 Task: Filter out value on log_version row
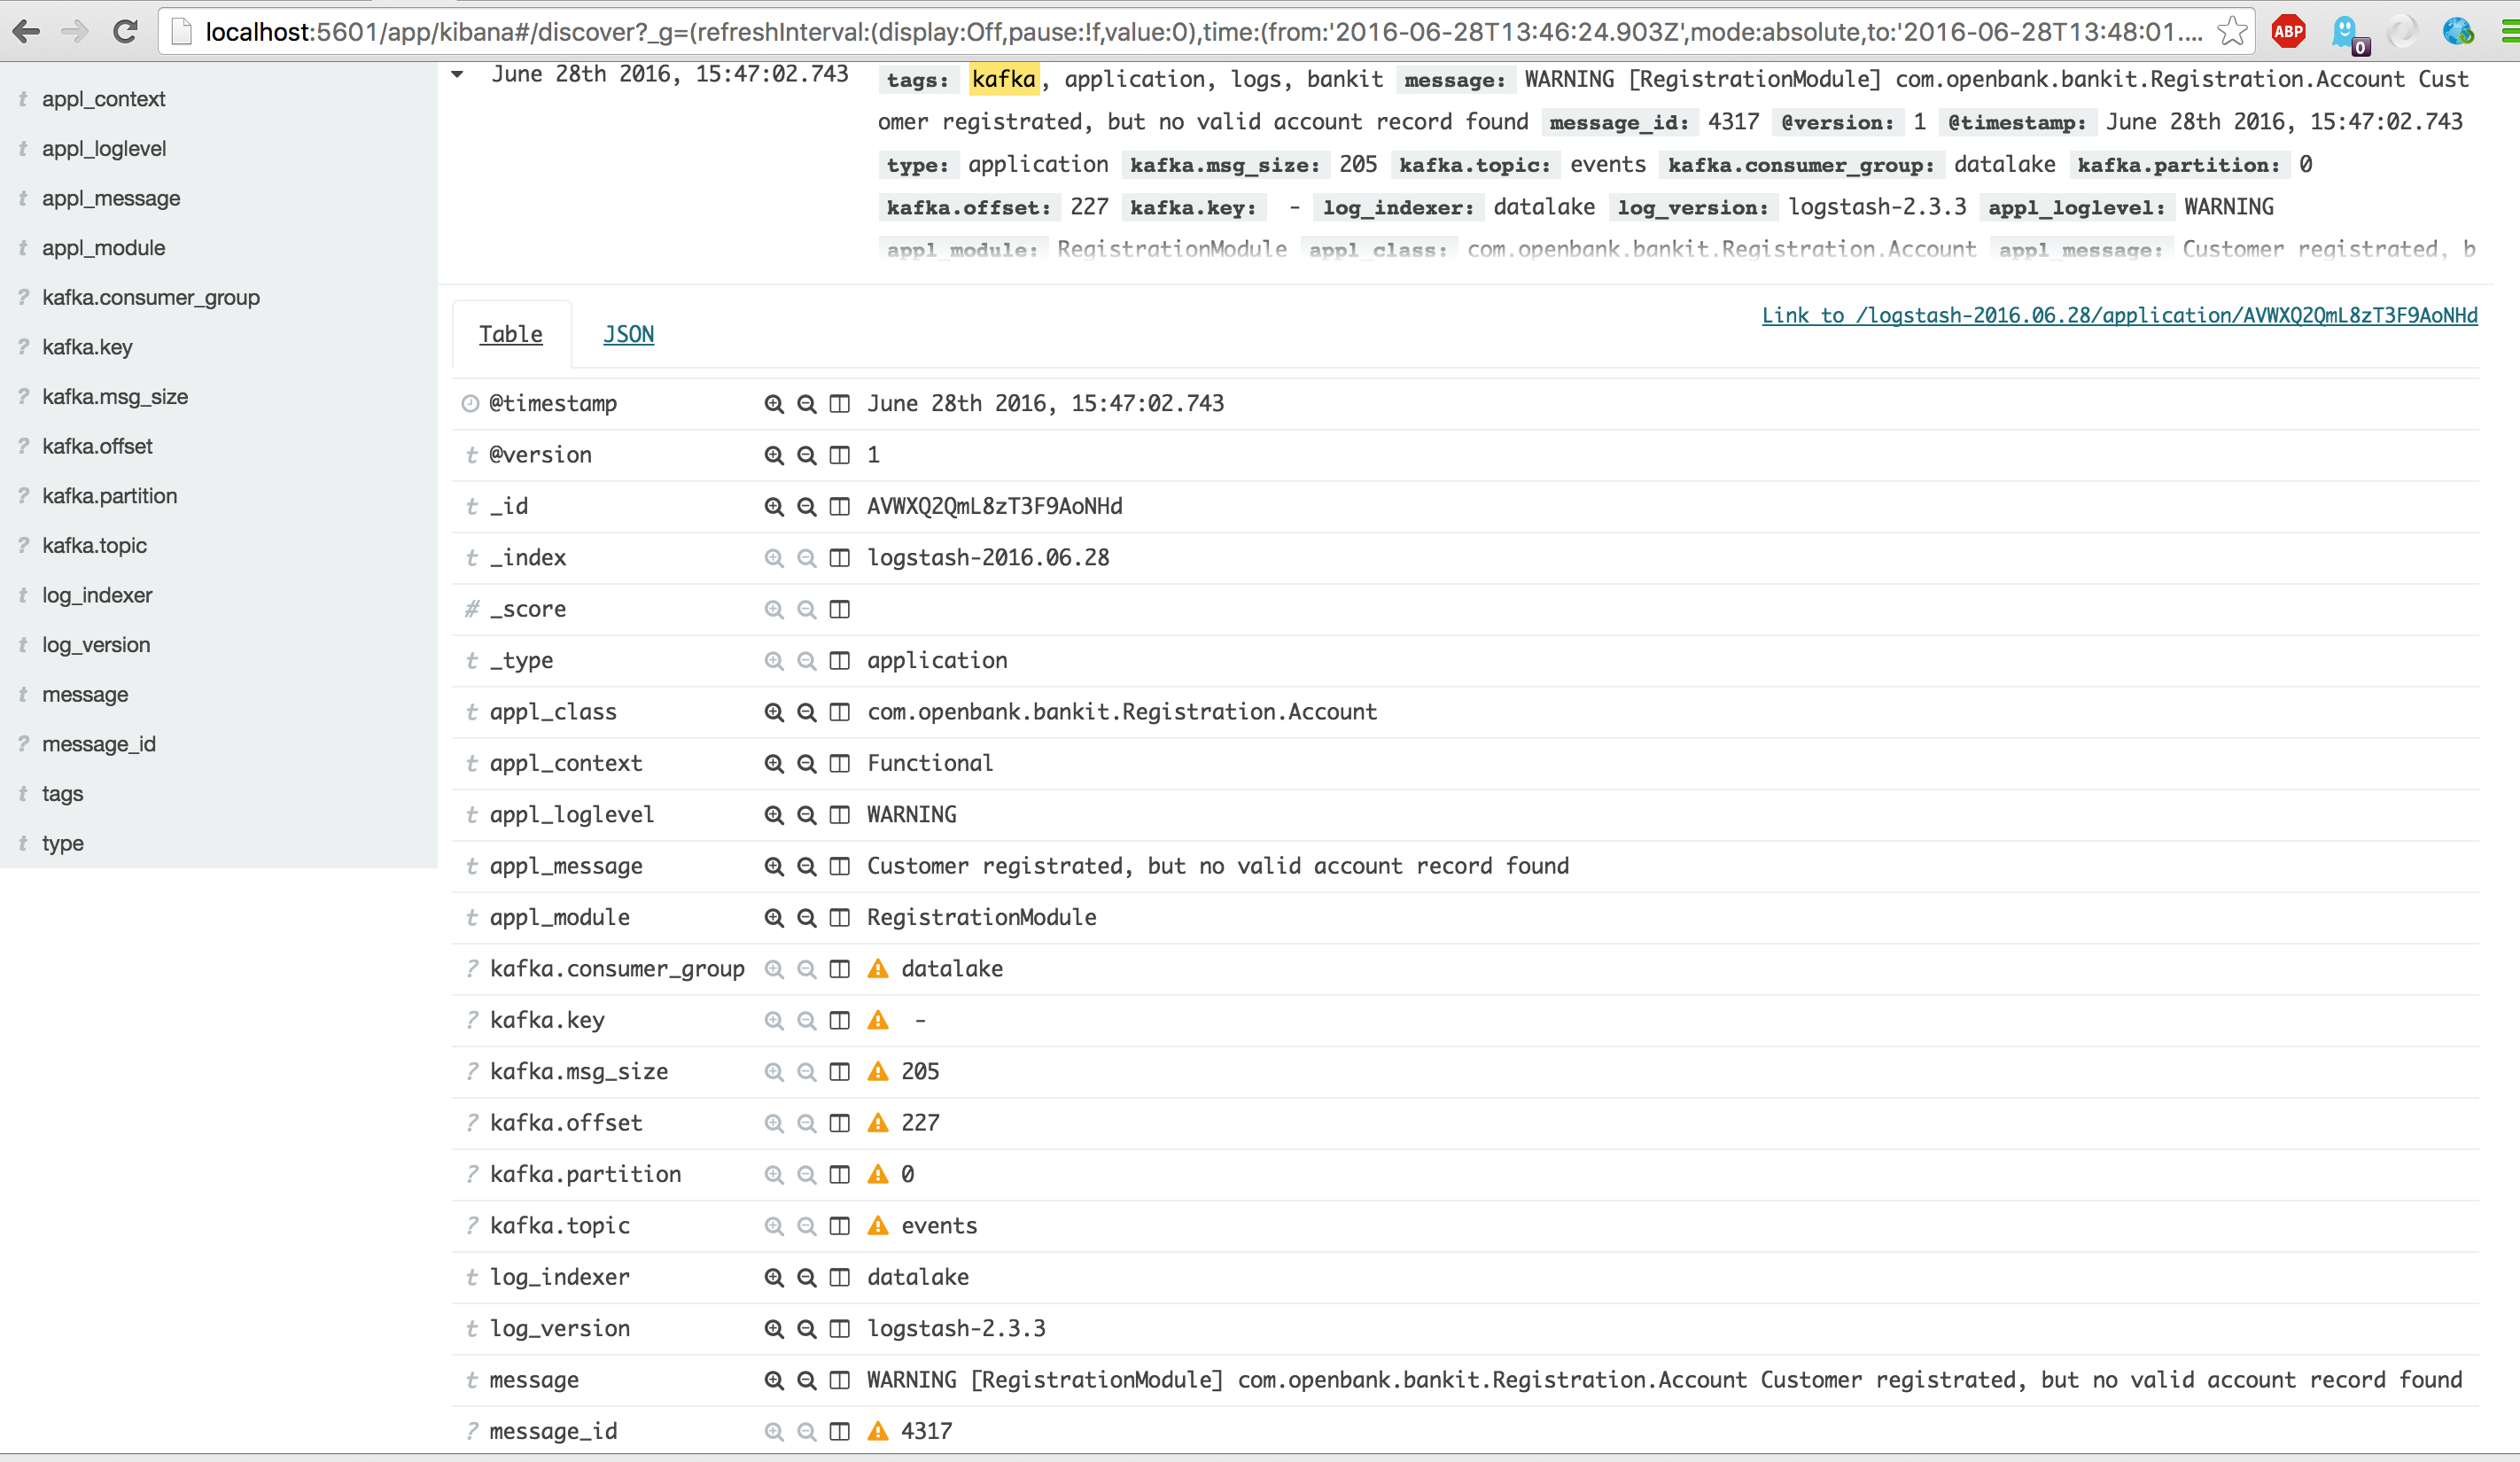coord(806,1329)
